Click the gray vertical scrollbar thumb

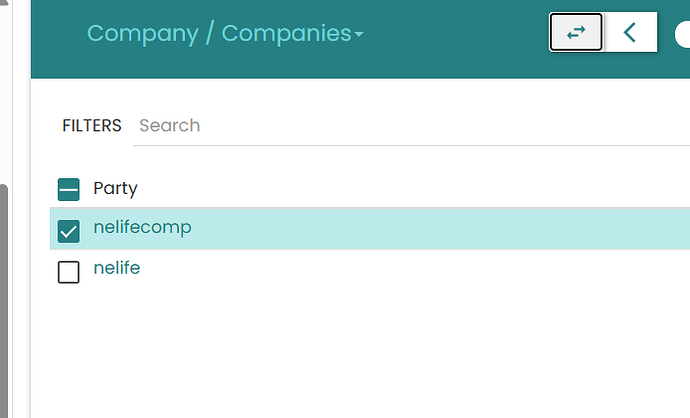click(4, 301)
